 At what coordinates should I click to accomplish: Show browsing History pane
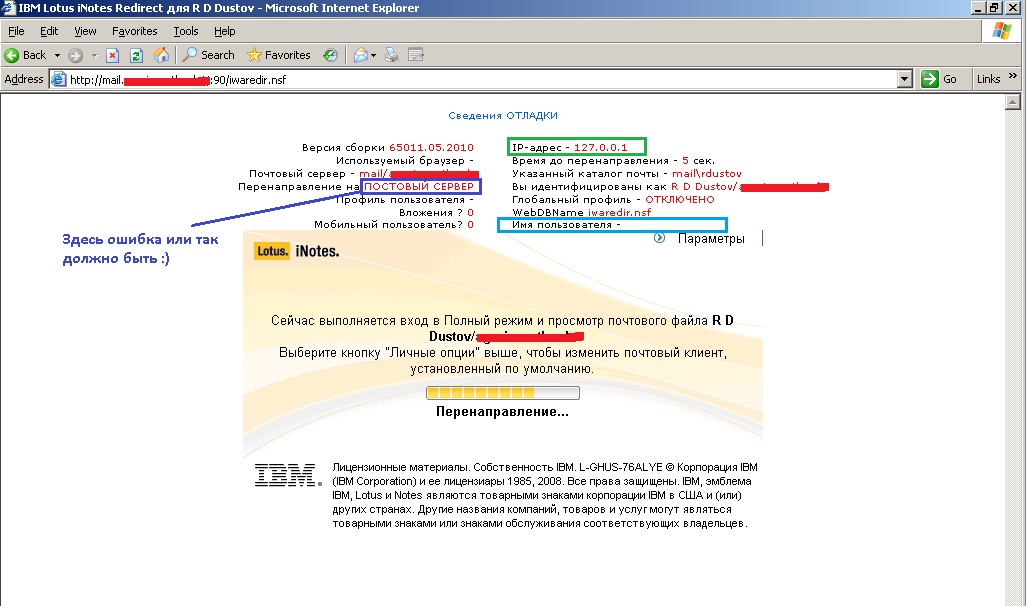(x=330, y=56)
